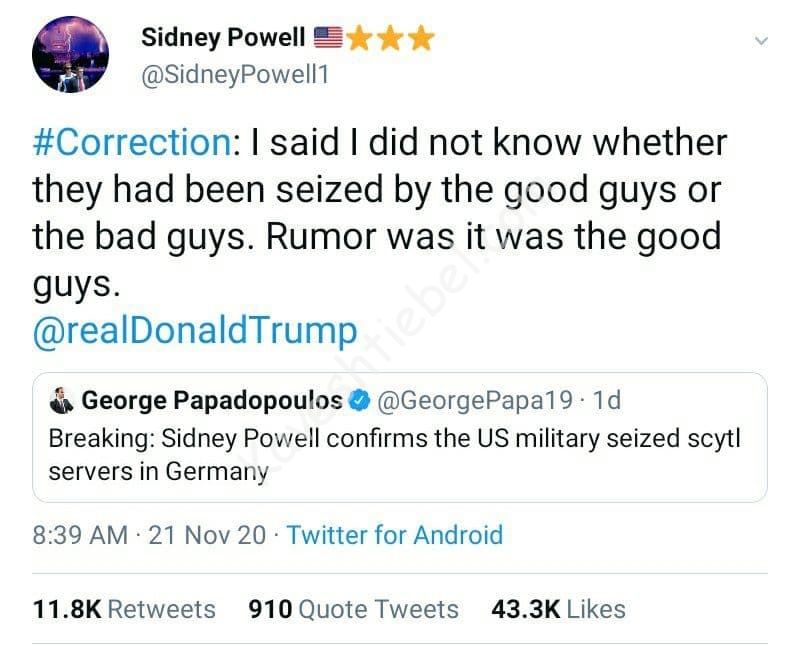800x646 pixels.
Task: Click the #Correction hashtag
Action: (x=132, y=142)
